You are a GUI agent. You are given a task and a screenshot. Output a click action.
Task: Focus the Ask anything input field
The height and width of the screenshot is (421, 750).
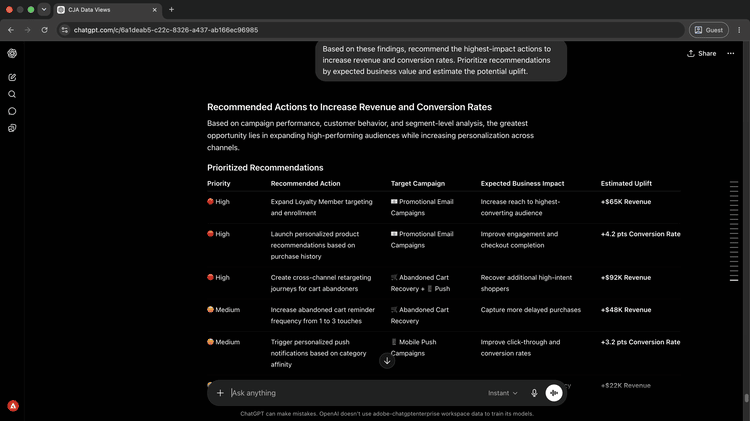pyautogui.click(x=354, y=393)
